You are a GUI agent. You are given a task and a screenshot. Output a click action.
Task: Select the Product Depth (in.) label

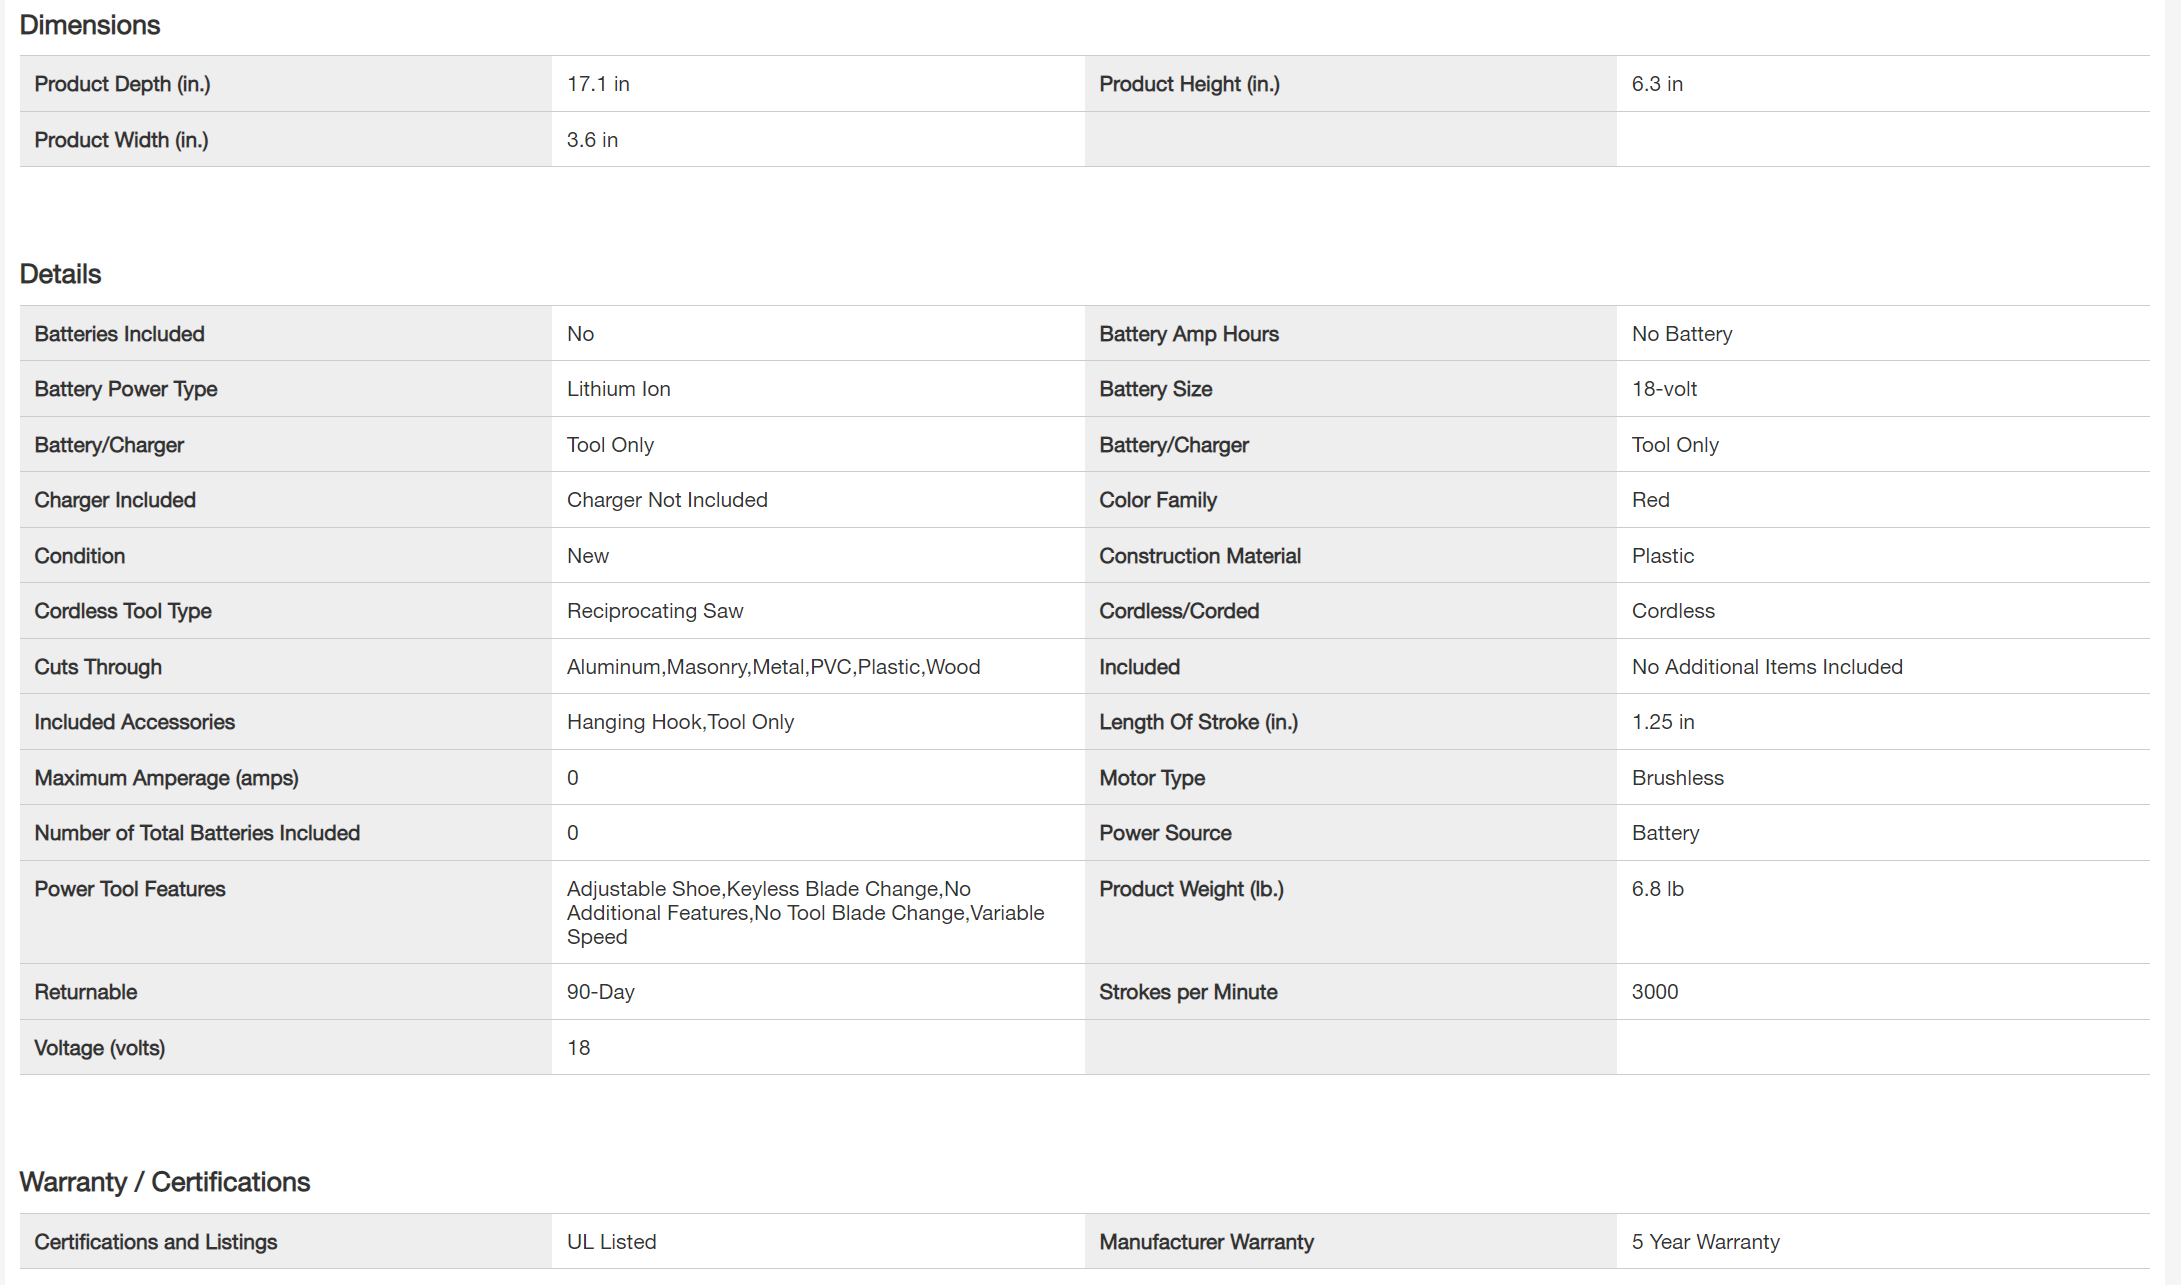click(x=122, y=84)
